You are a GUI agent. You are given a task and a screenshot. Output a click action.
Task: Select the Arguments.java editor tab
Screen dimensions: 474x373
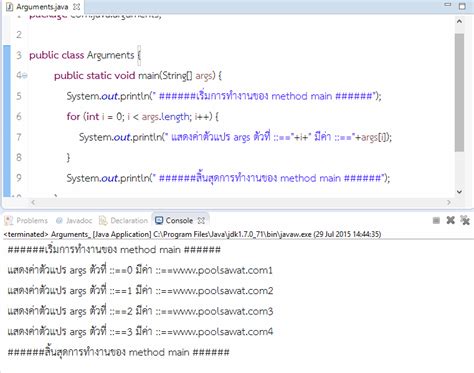tap(42, 7)
